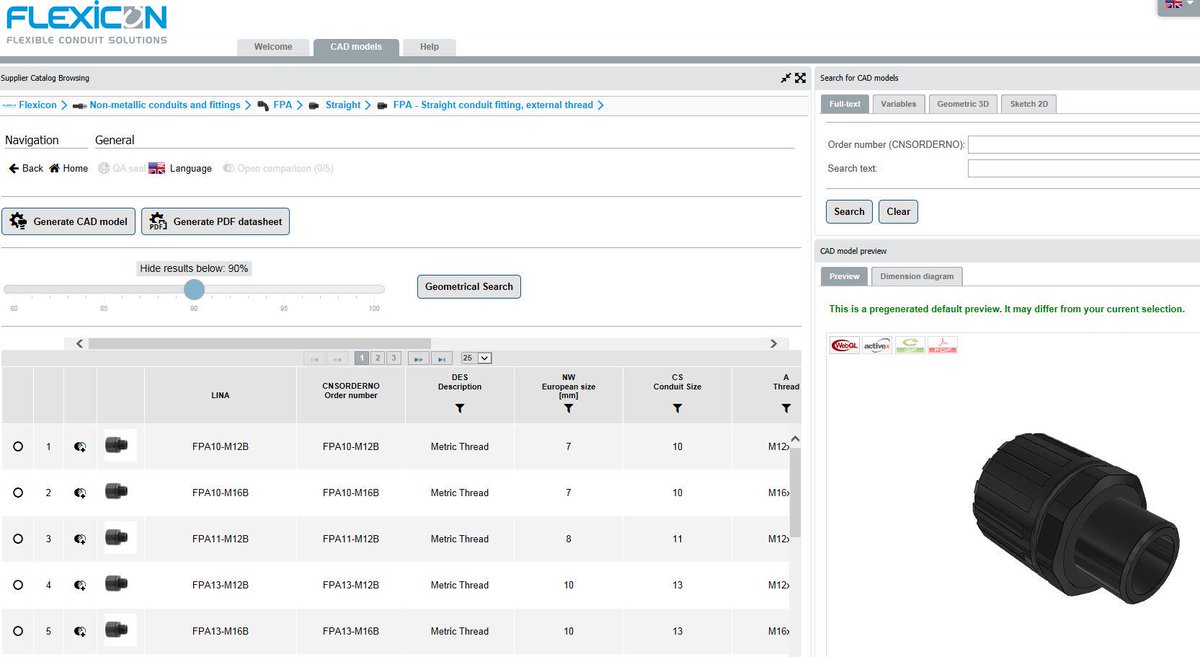
Task: Click the PDF gear icon on Generate PDF datasheet
Action: coord(158,221)
